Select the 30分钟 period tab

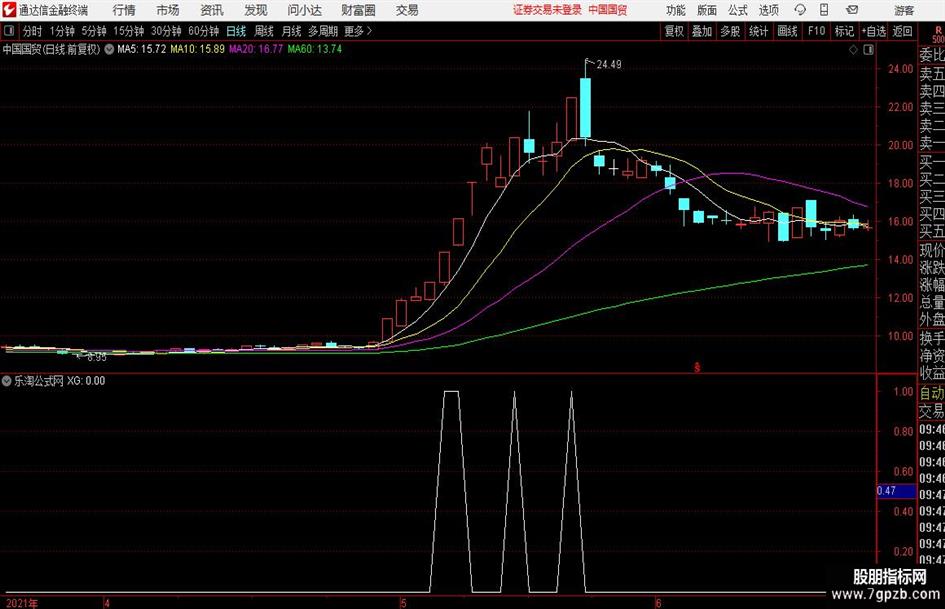pos(166,31)
